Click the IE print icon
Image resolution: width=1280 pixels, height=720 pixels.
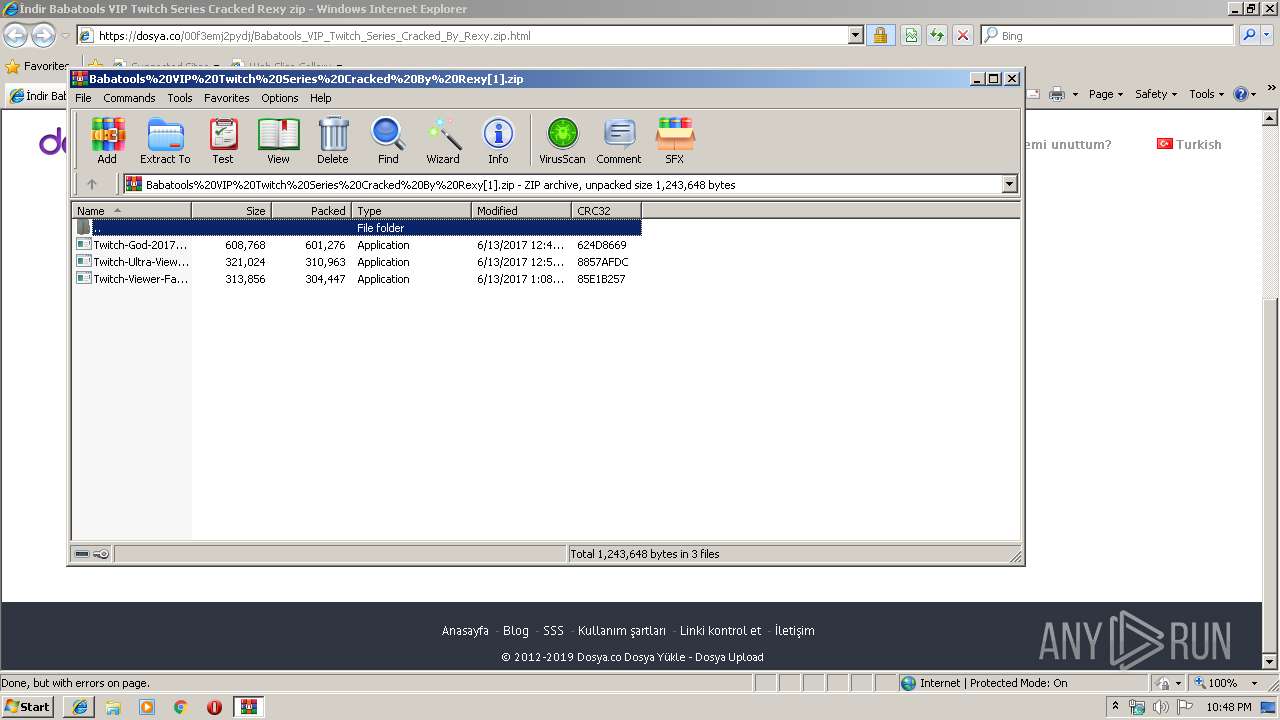(1057, 94)
